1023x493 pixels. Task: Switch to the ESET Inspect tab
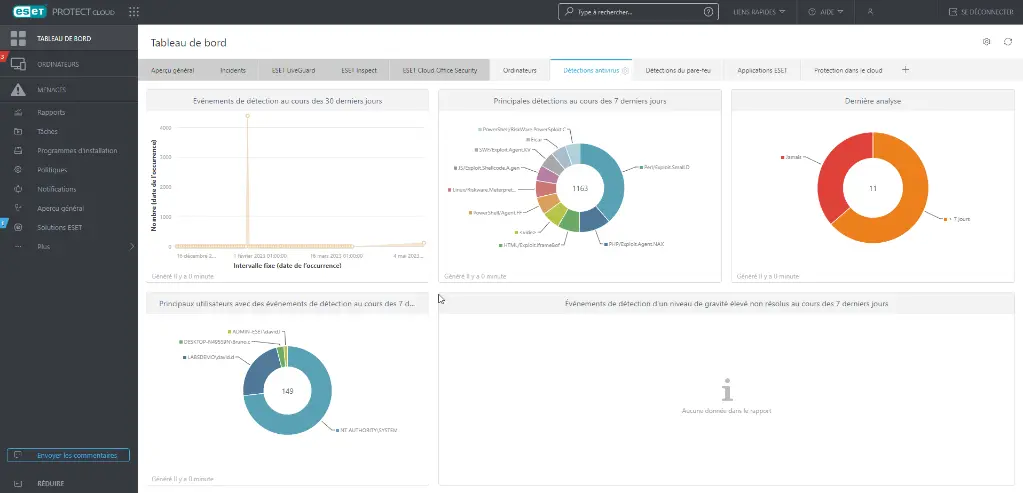click(x=359, y=70)
